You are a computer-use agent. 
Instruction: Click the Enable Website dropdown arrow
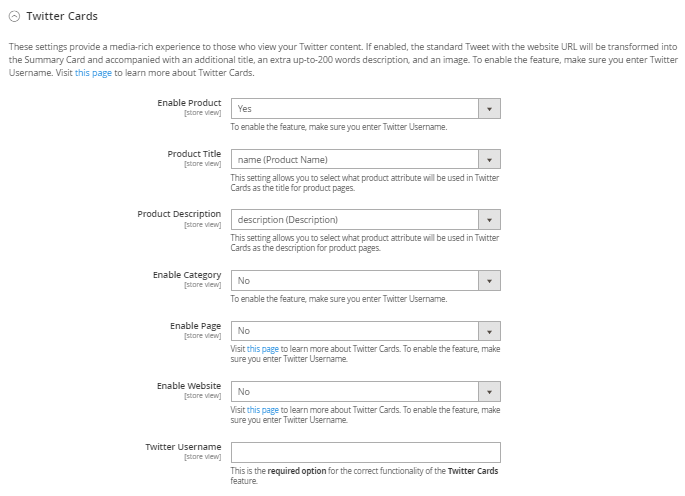click(x=489, y=392)
